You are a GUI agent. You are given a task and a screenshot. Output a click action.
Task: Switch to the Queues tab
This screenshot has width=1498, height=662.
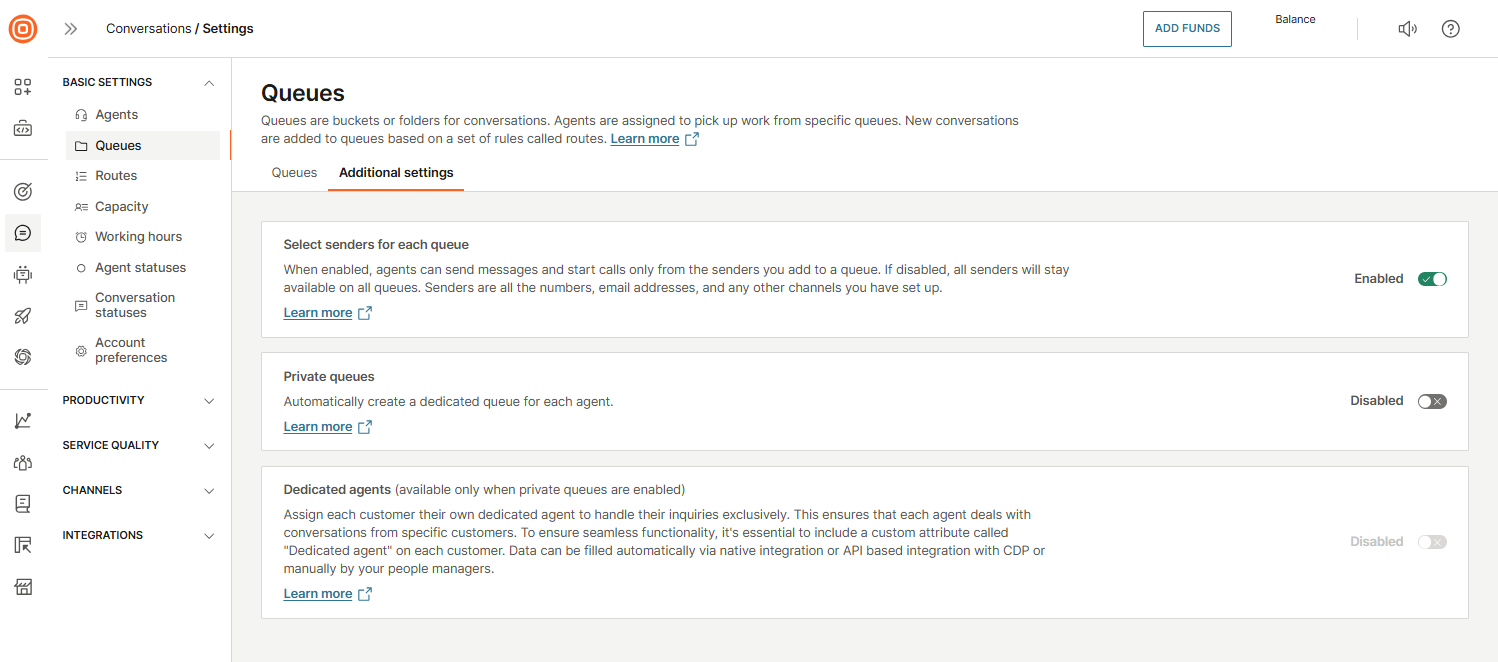[294, 173]
